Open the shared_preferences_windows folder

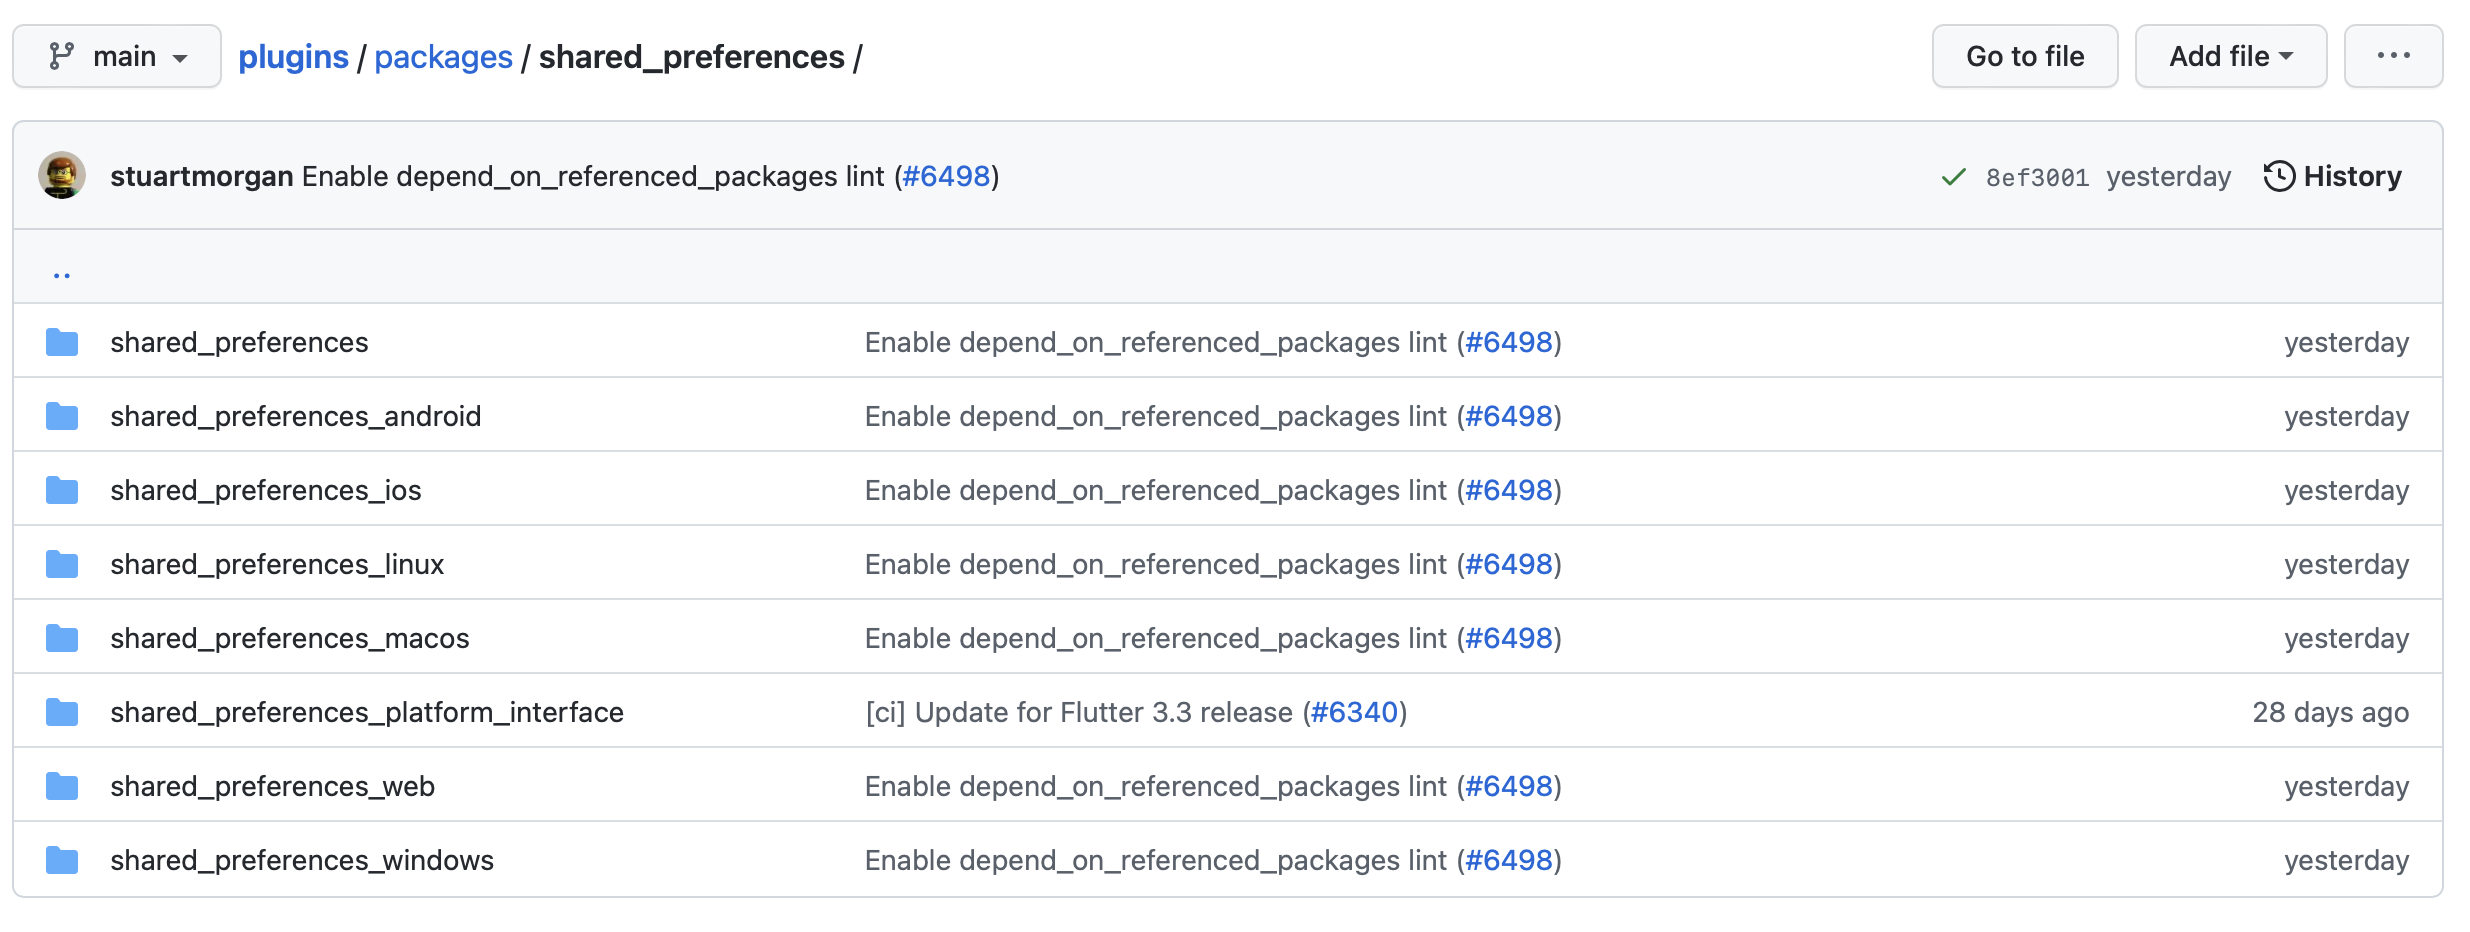[x=301, y=860]
